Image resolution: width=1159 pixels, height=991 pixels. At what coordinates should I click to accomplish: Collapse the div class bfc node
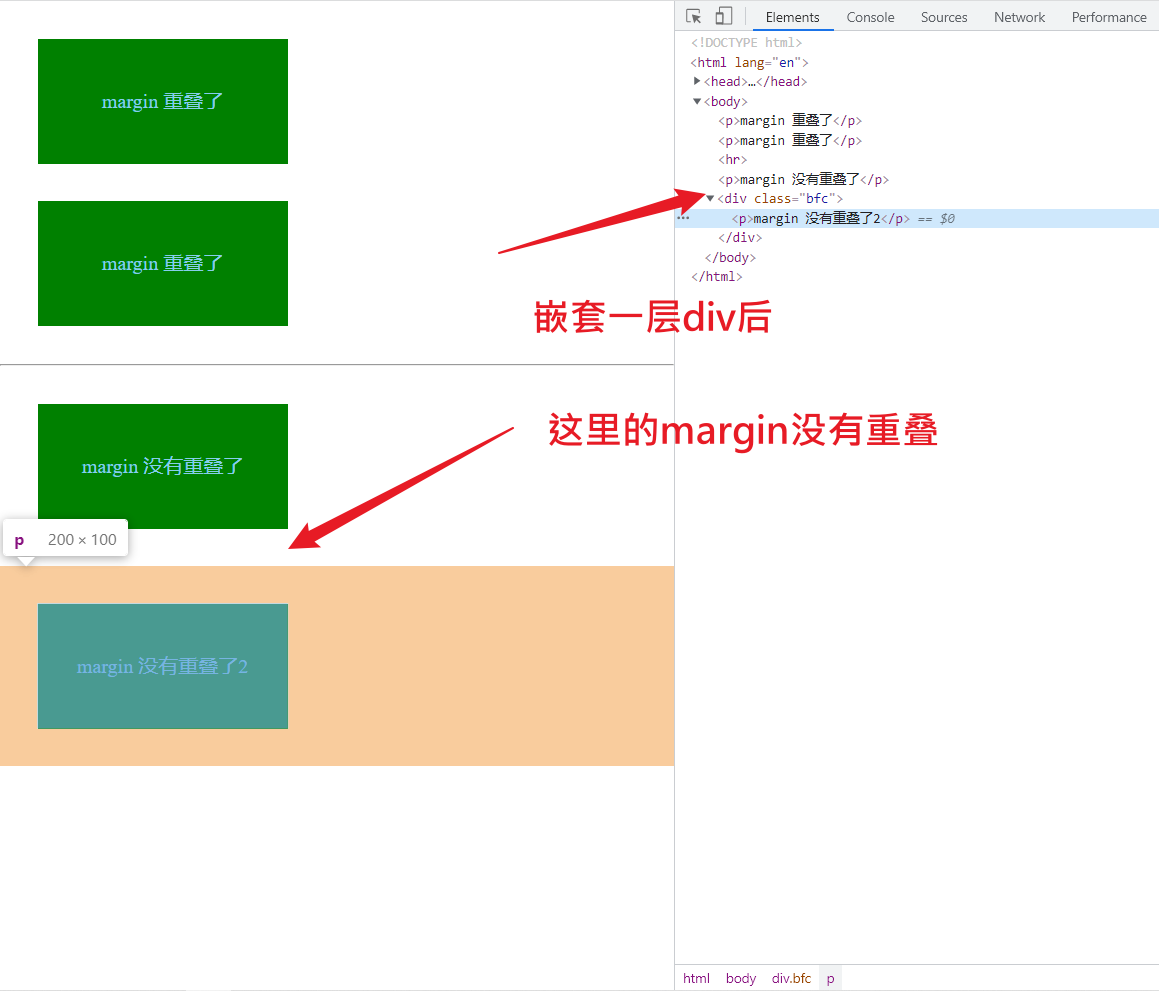click(710, 198)
